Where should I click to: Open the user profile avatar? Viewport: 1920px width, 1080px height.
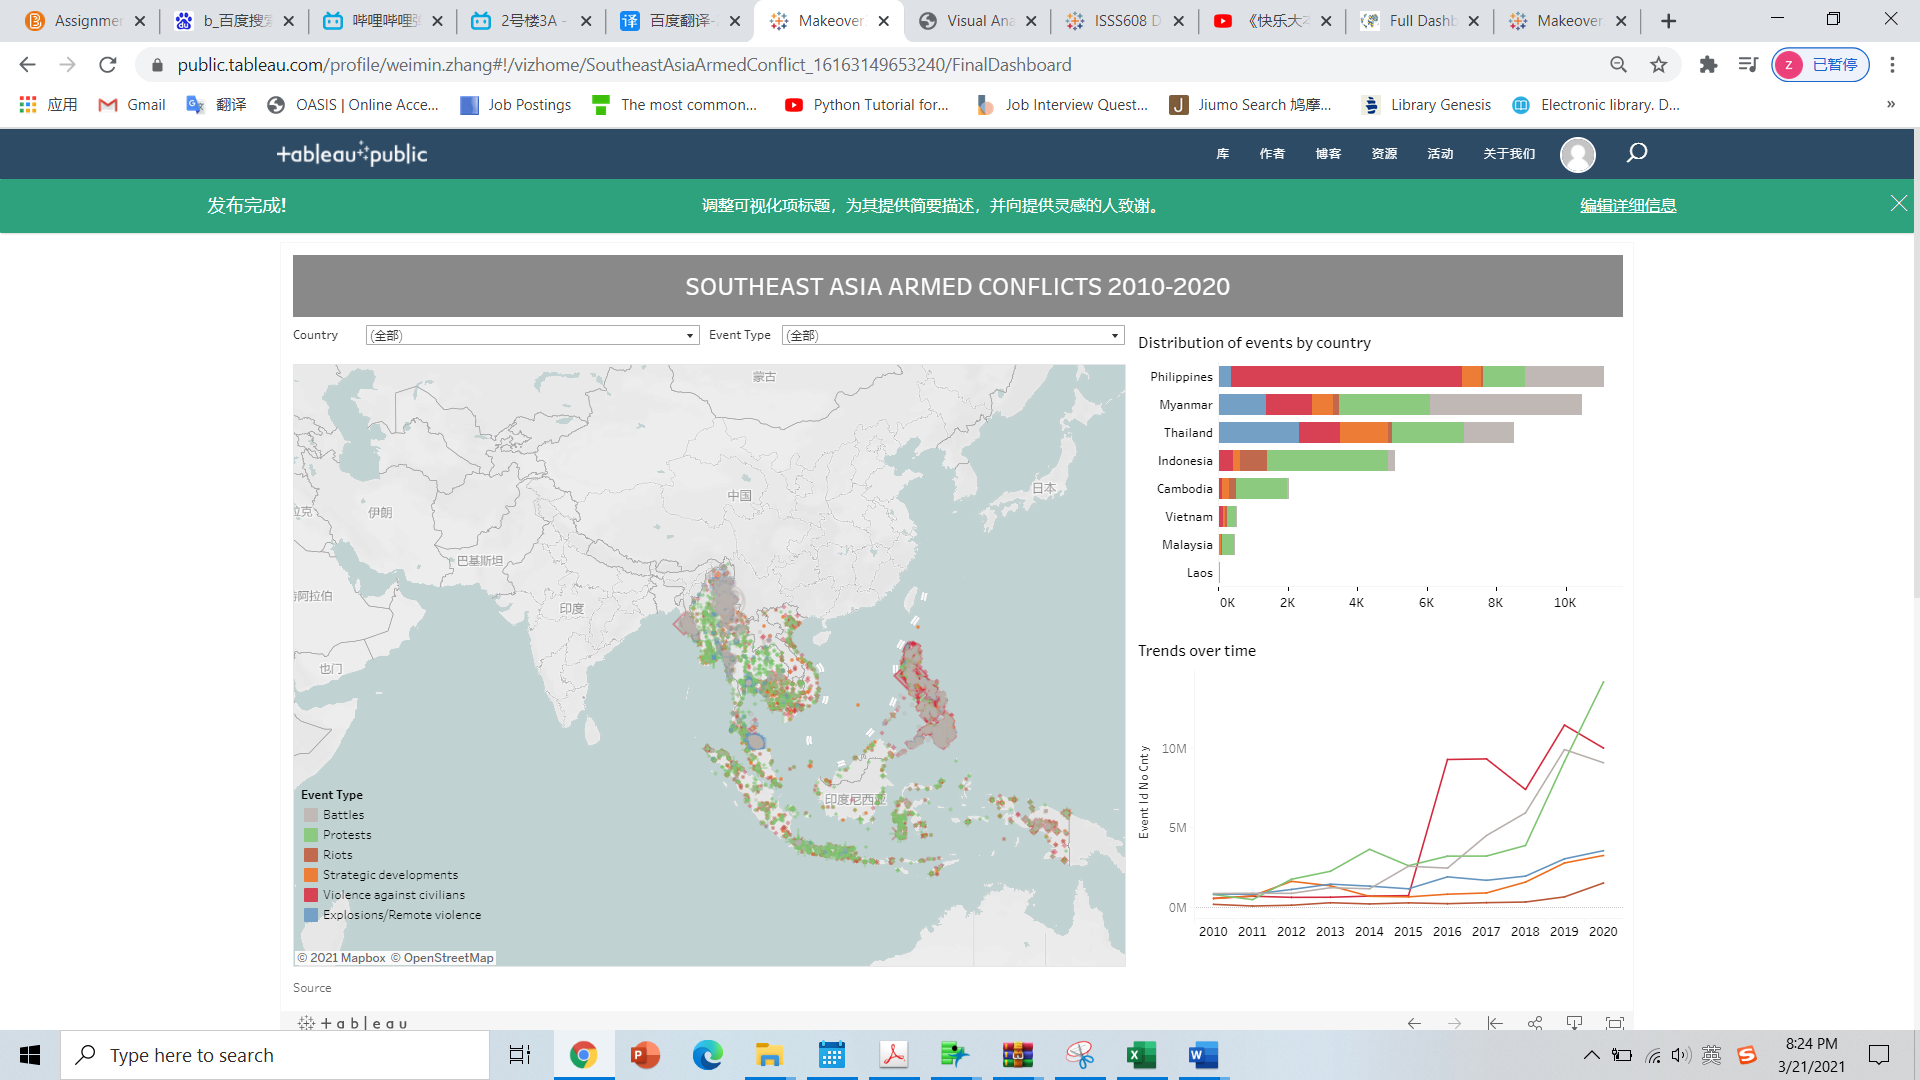[x=1577, y=154]
